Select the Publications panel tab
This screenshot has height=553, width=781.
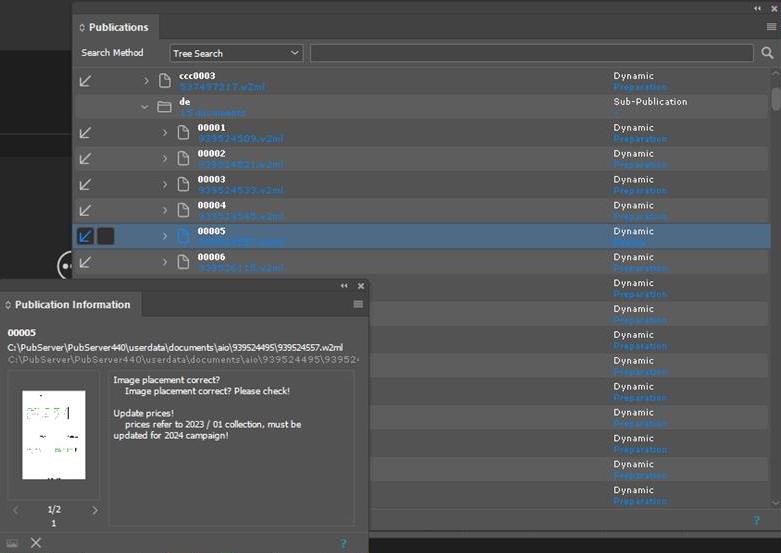[116, 27]
